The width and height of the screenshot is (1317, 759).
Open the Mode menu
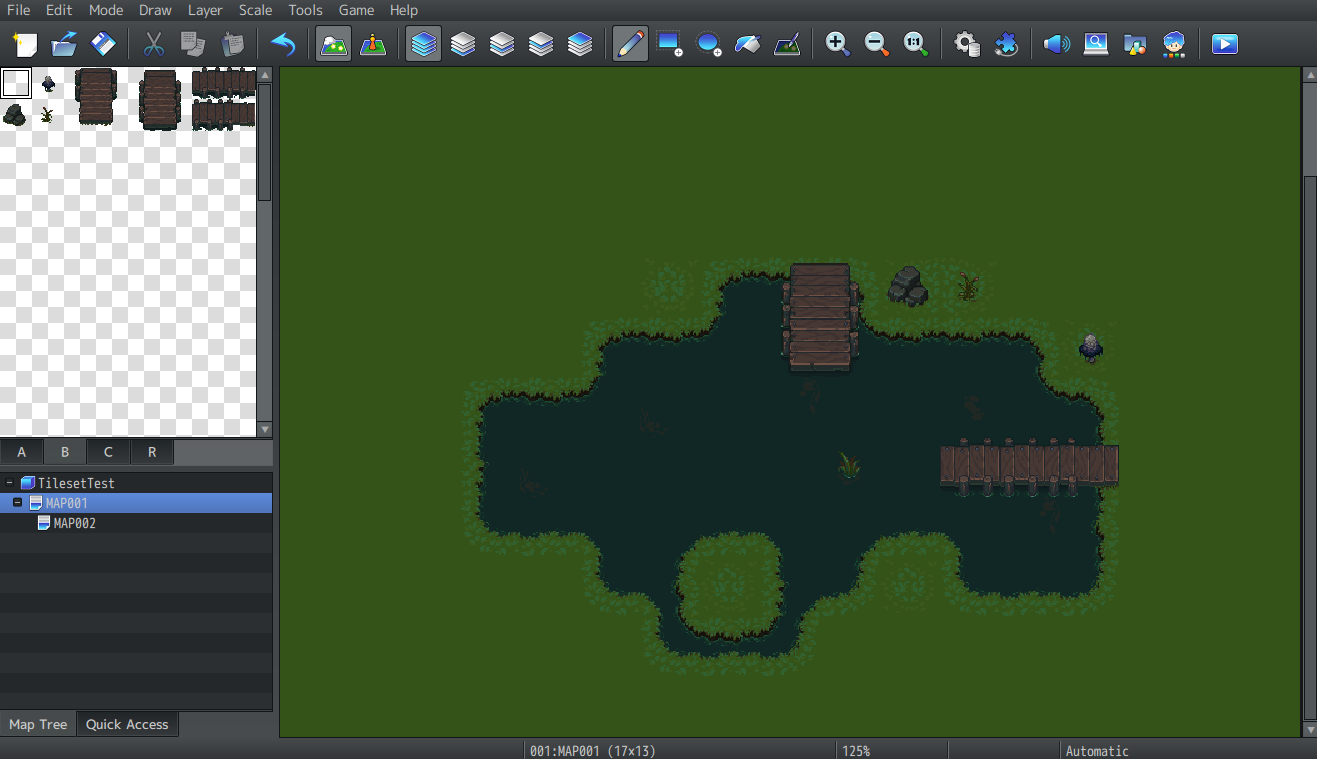point(106,10)
